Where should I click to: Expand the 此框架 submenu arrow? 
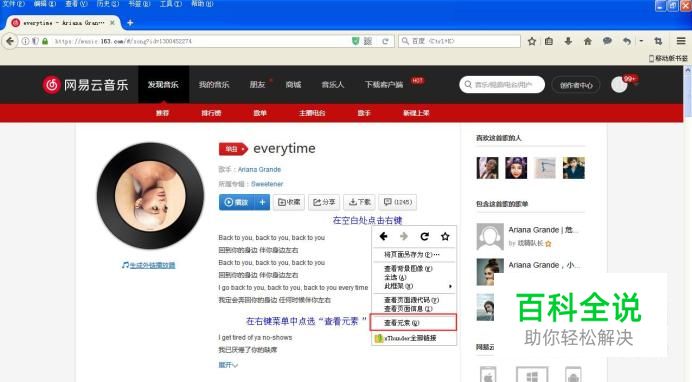[x=450, y=286]
